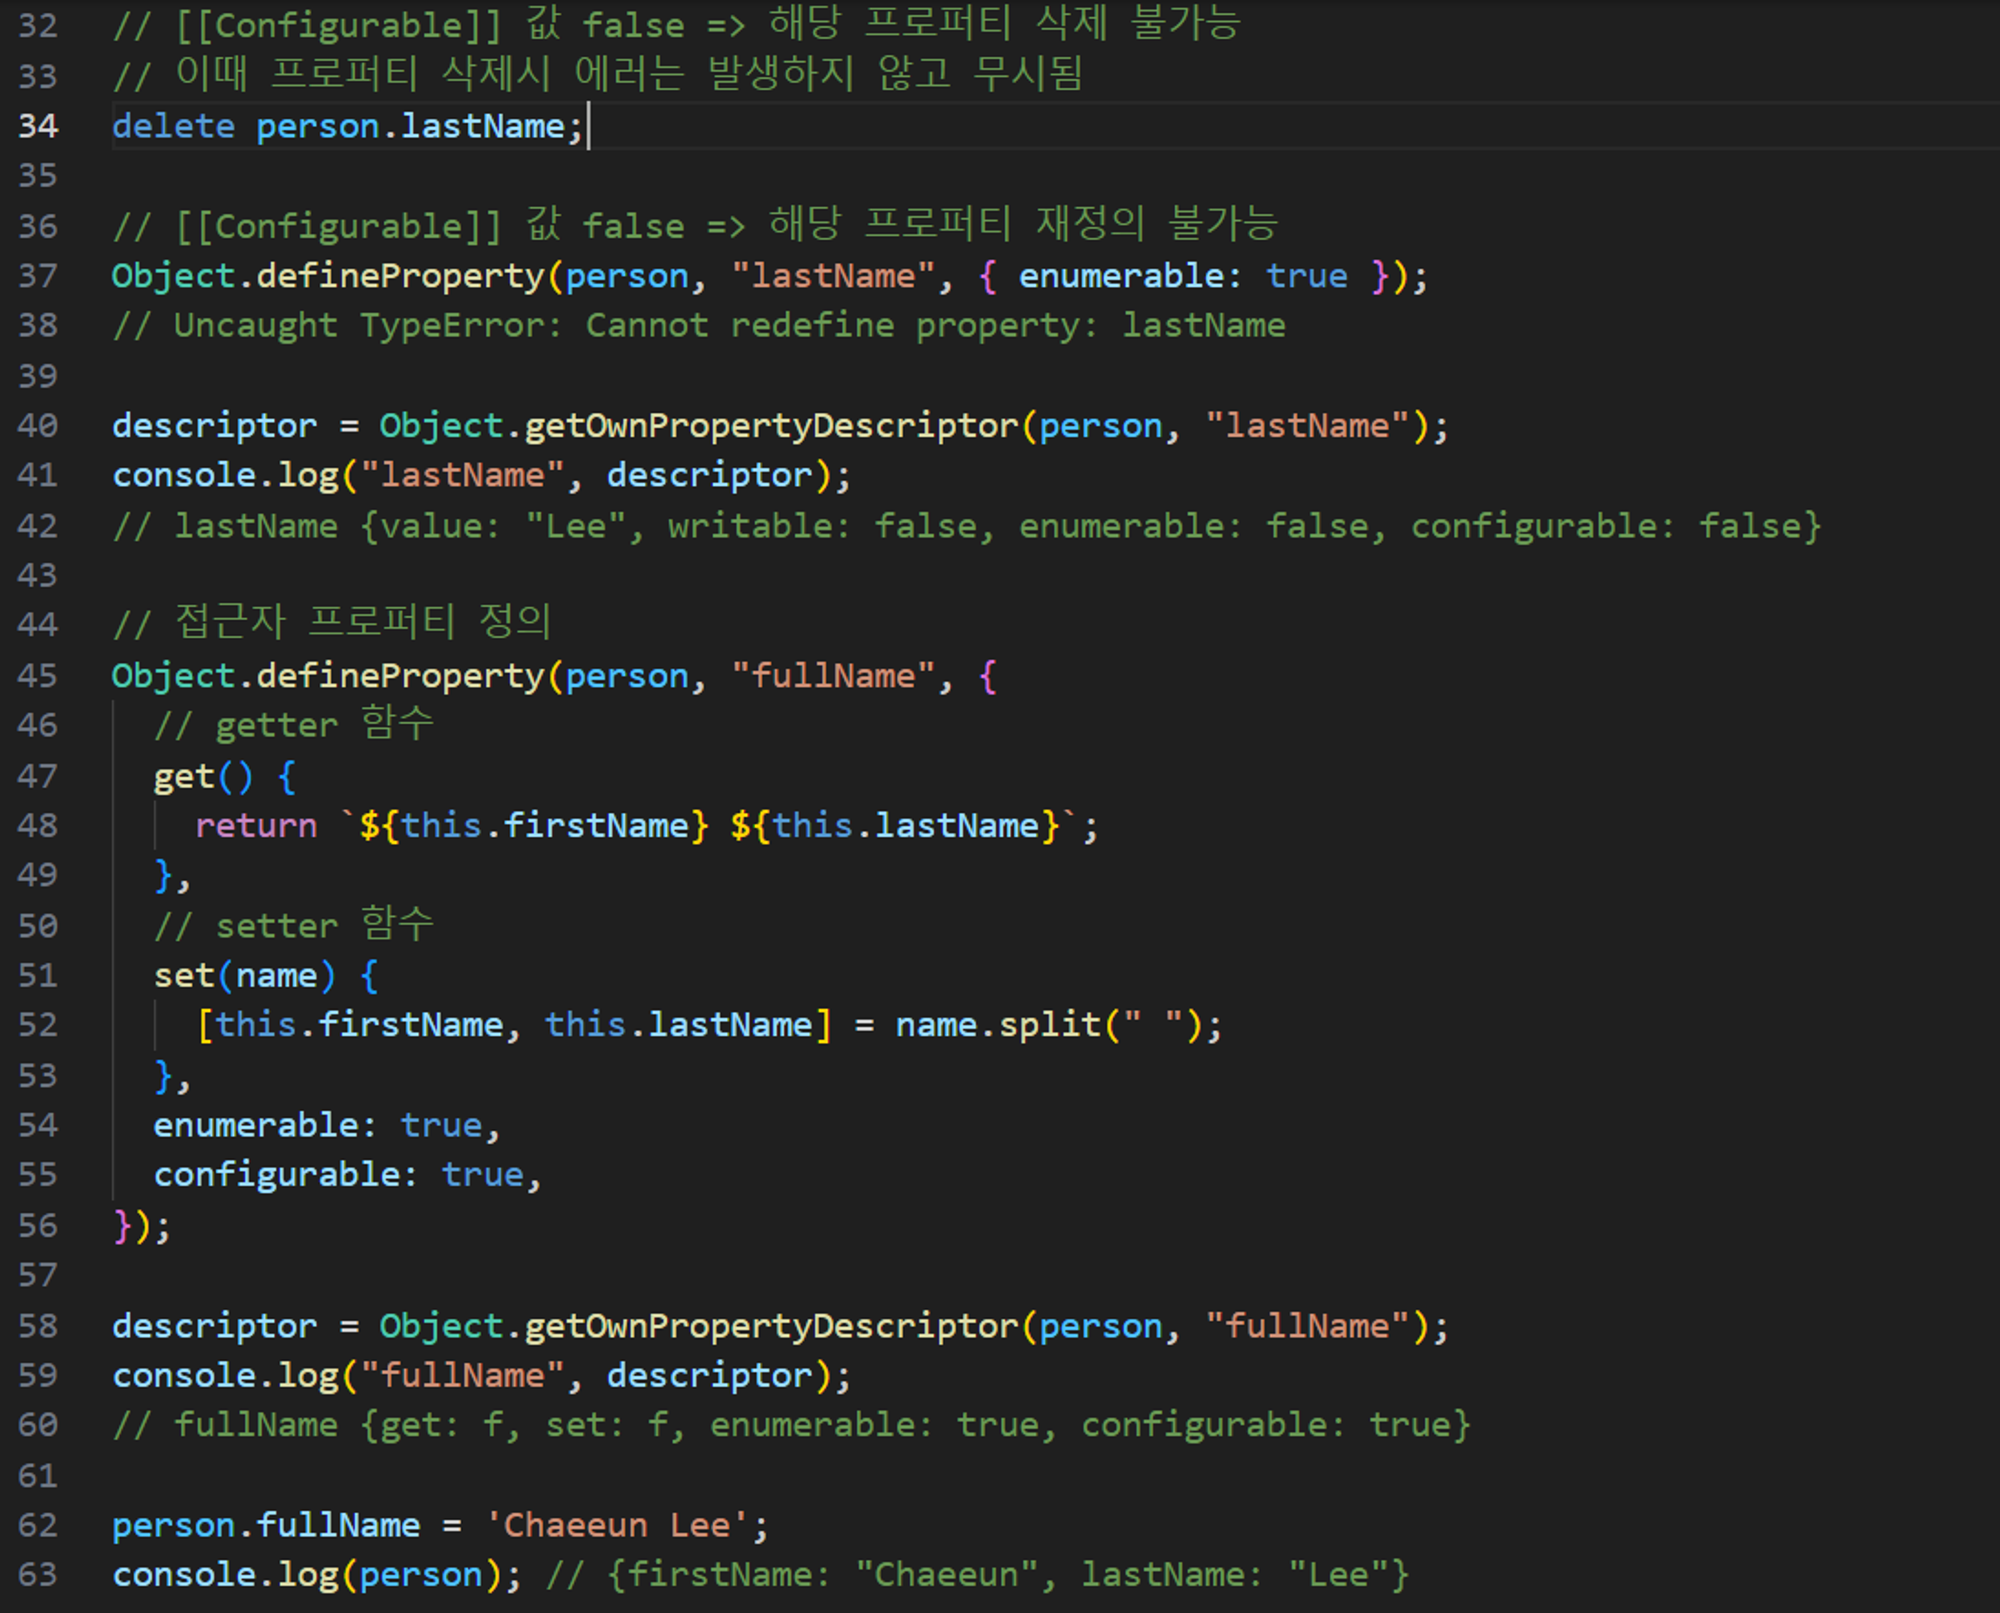The image size is (2000, 1613).
Task: Click the get() method name on line 47
Action: pyautogui.click(x=184, y=777)
